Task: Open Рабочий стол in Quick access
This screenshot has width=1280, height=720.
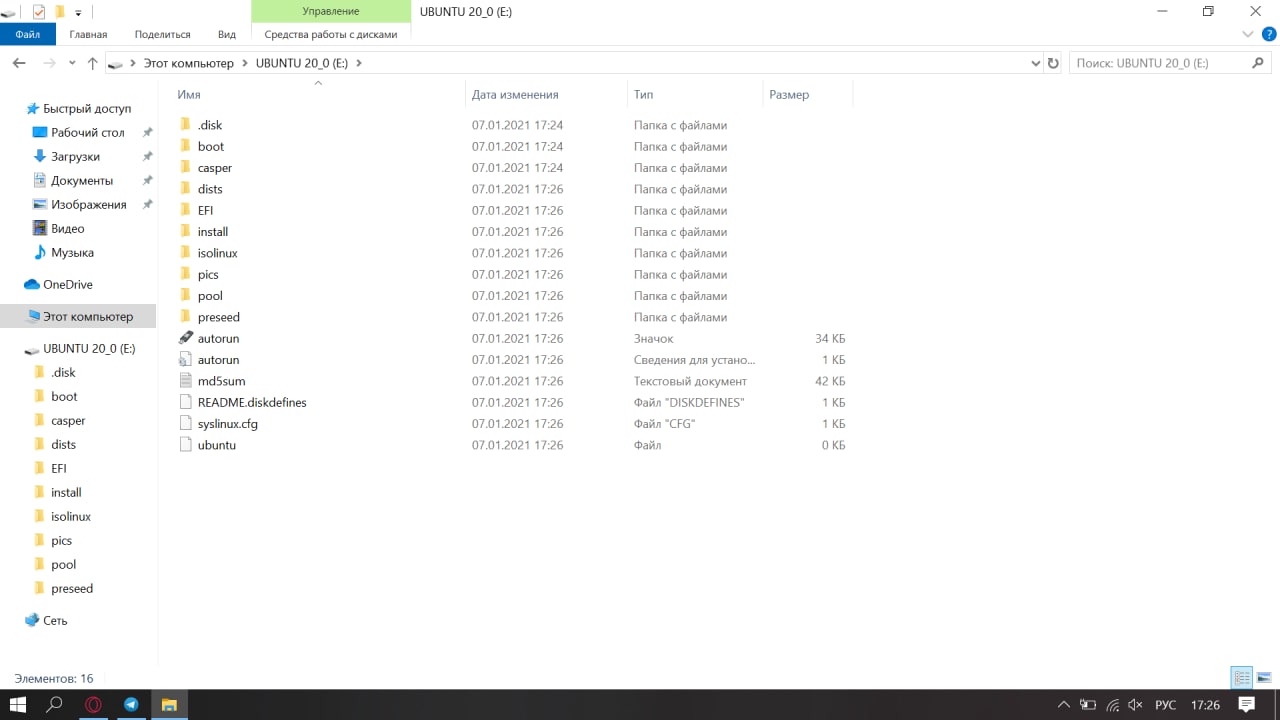Action: [88, 133]
